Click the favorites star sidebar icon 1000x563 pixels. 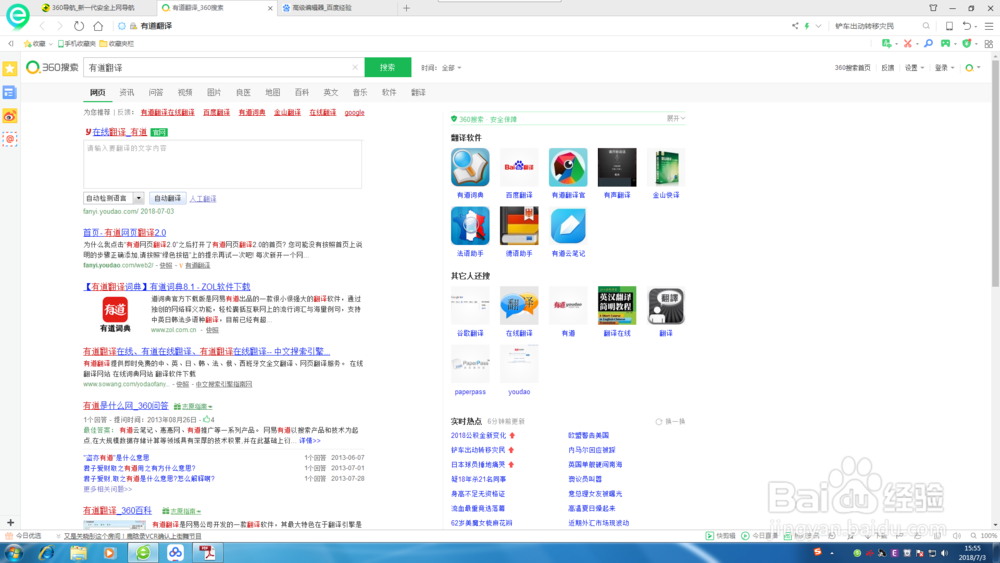click(10, 68)
